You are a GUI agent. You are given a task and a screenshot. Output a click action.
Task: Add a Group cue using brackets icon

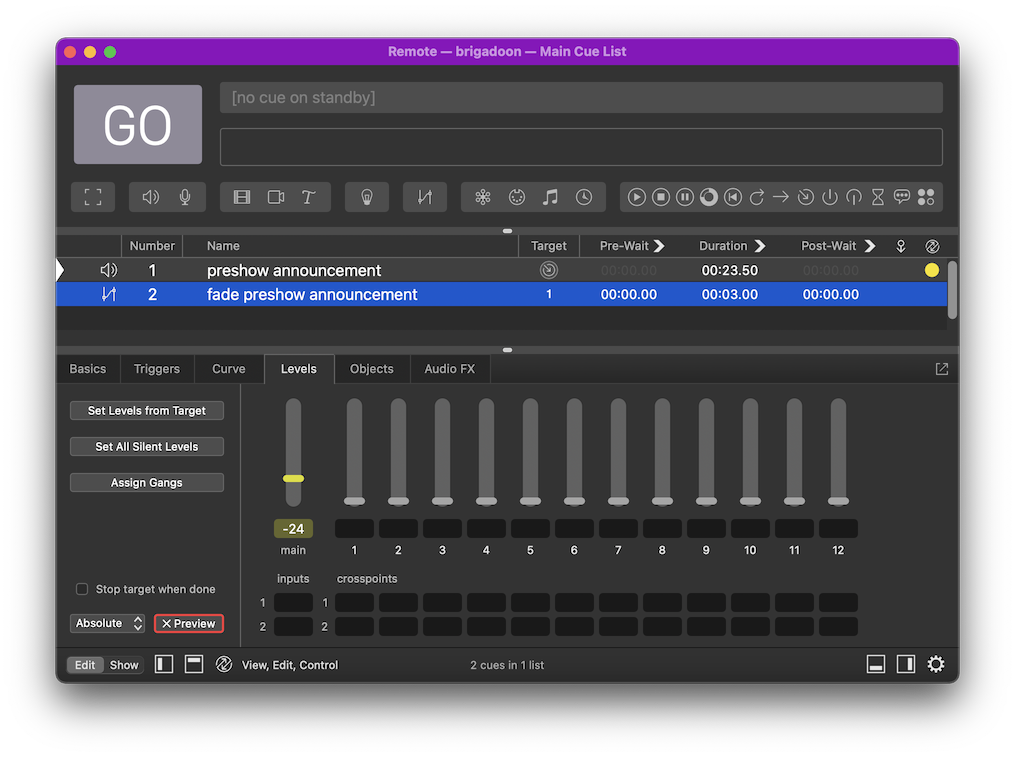[93, 197]
